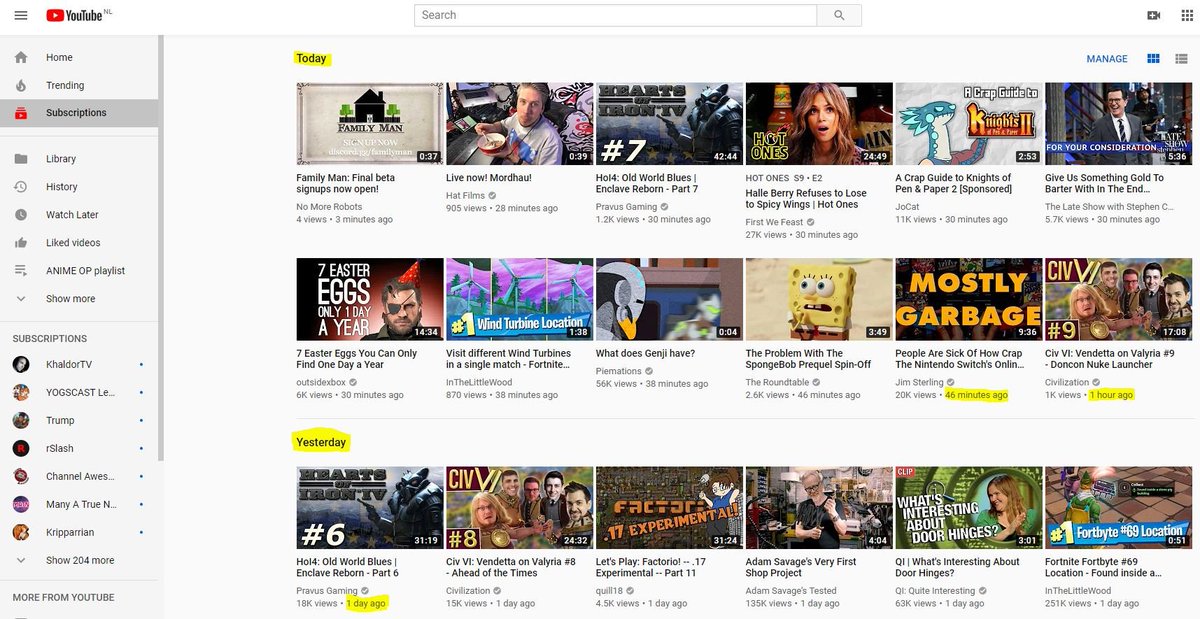Open Factorio .17 Experimental thumbnail
Image resolution: width=1200 pixels, height=619 pixels.
[669, 508]
